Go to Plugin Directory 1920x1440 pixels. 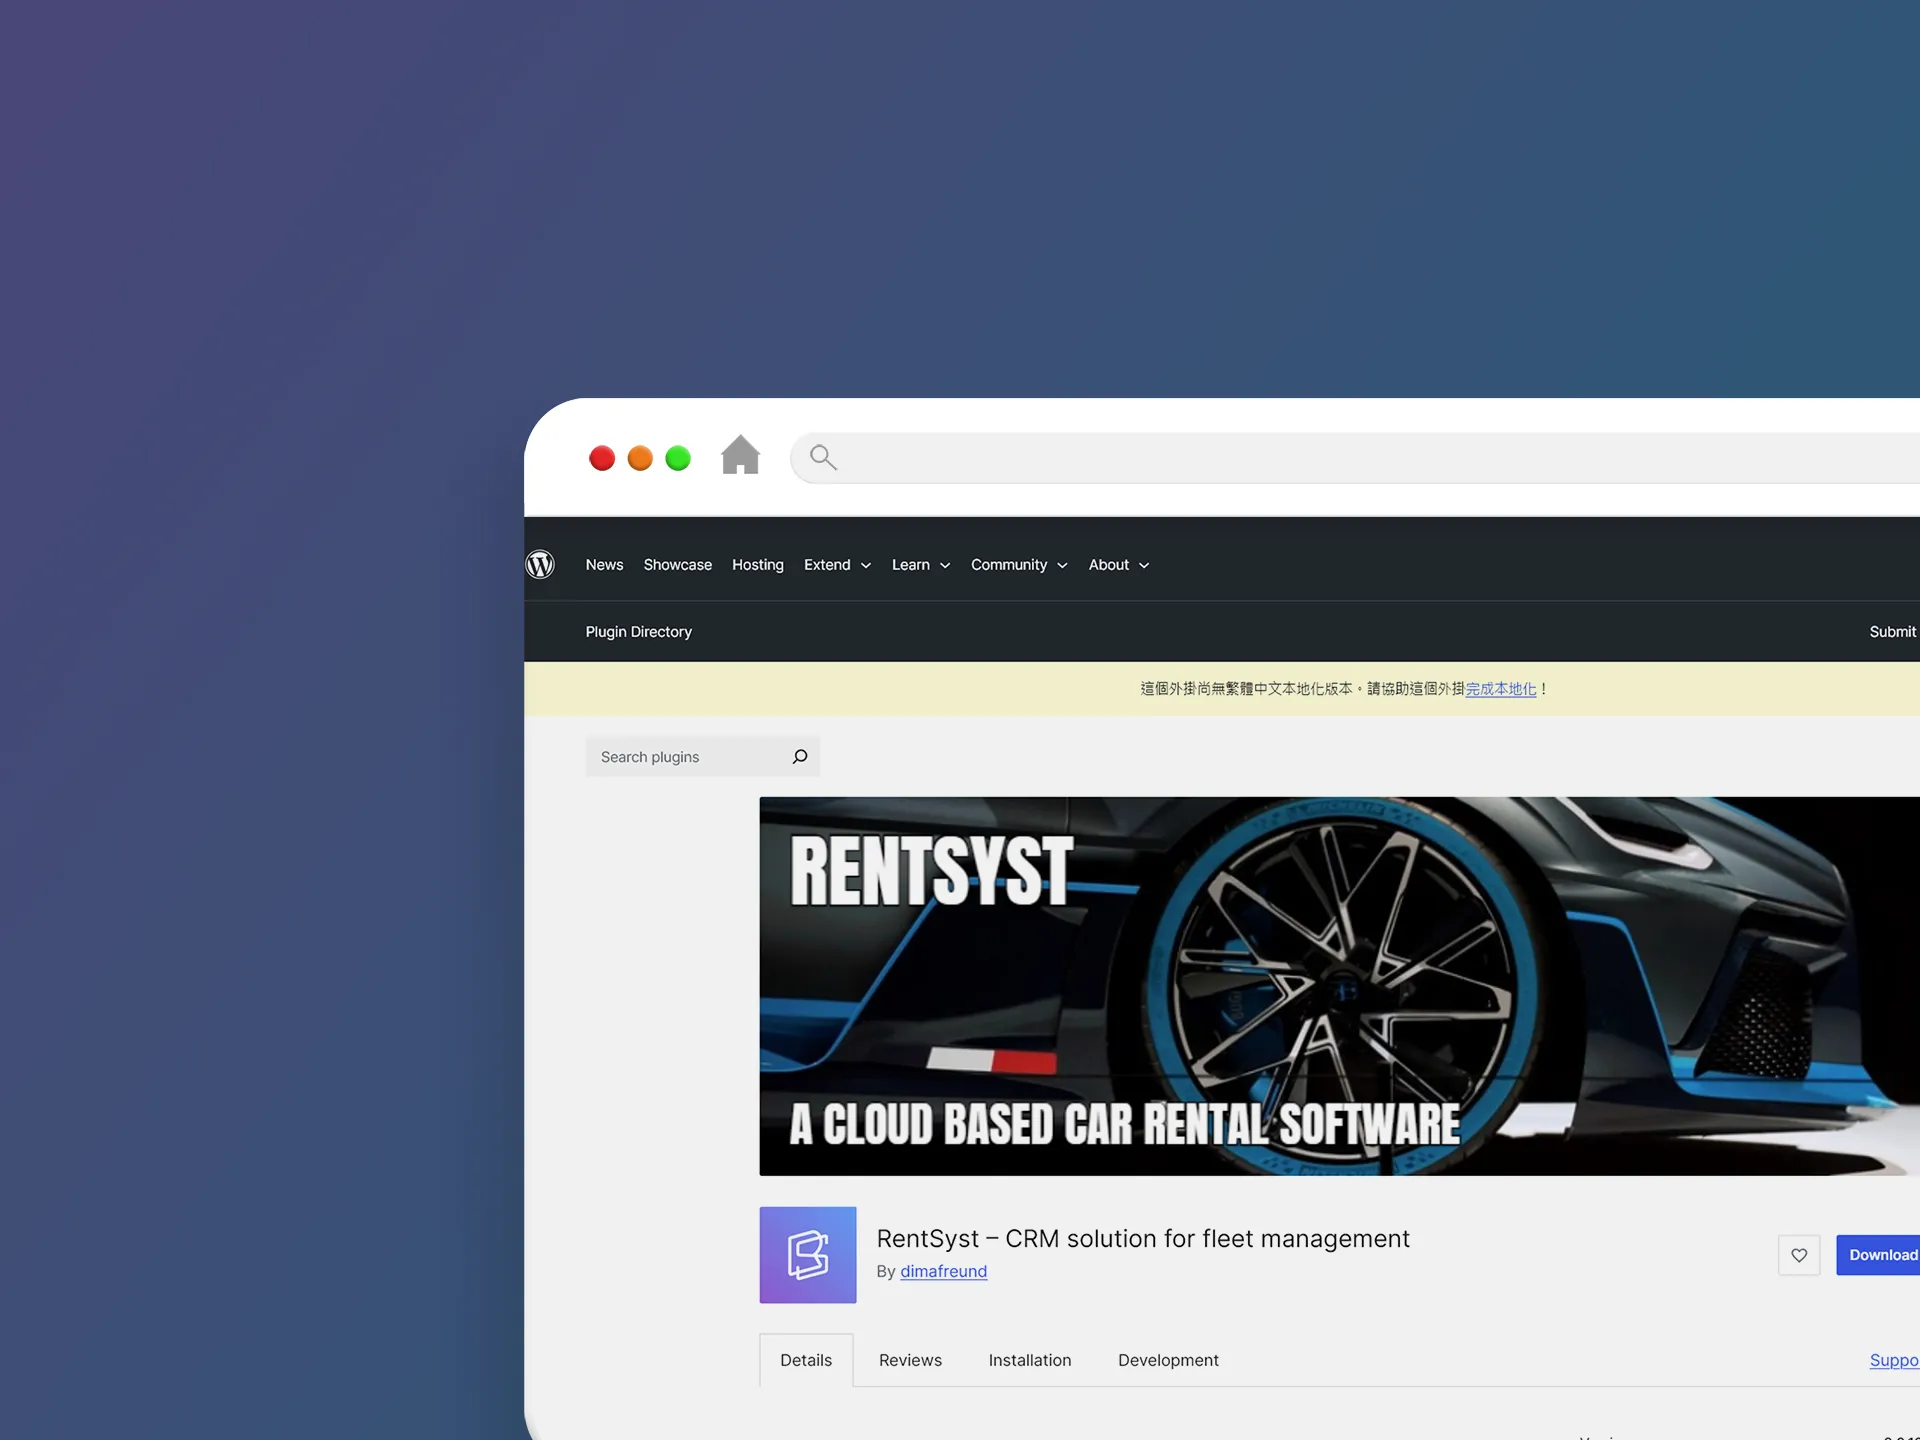pyautogui.click(x=639, y=632)
